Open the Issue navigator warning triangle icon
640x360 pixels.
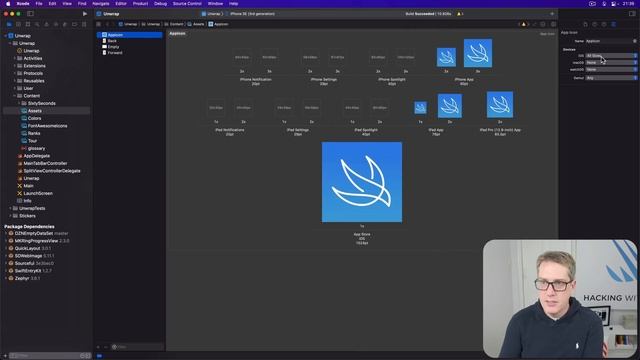[47, 24]
